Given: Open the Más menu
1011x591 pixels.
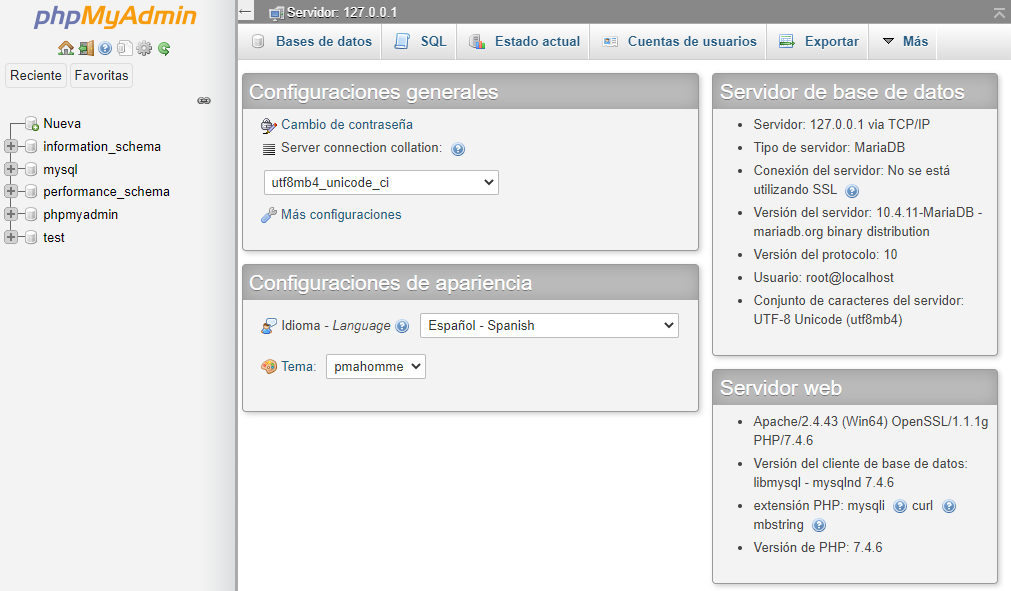Looking at the screenshot, I should pos(904,42).
